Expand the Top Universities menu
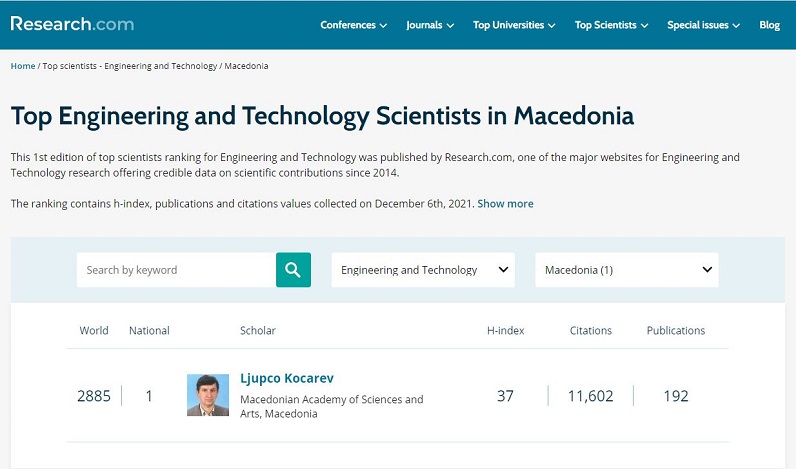The width and height of the screenshot is (796, 469). click(515, 25)
